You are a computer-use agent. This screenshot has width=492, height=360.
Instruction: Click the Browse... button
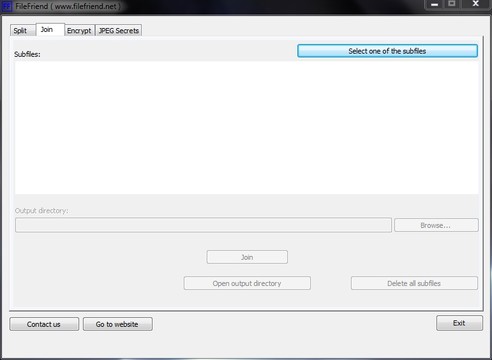436,225
